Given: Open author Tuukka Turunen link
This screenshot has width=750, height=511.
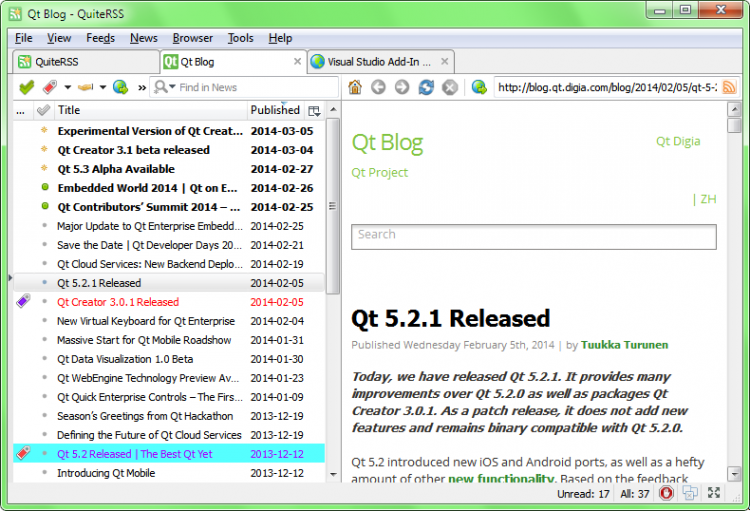Looking at the screenshot, I should [x=624, y=345].
